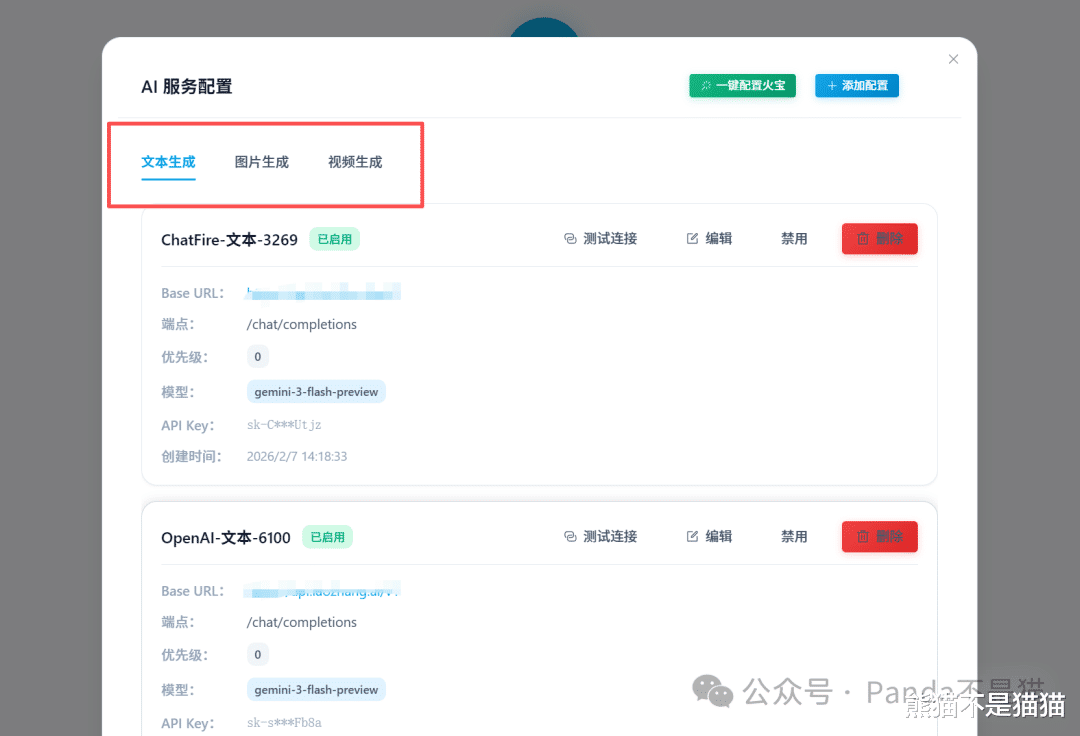Image resolution: width=1080 pixels, height=736 pixels.
Task: Edit the OpenAI-文本-6100 configuration
Action: click(709, 536)
